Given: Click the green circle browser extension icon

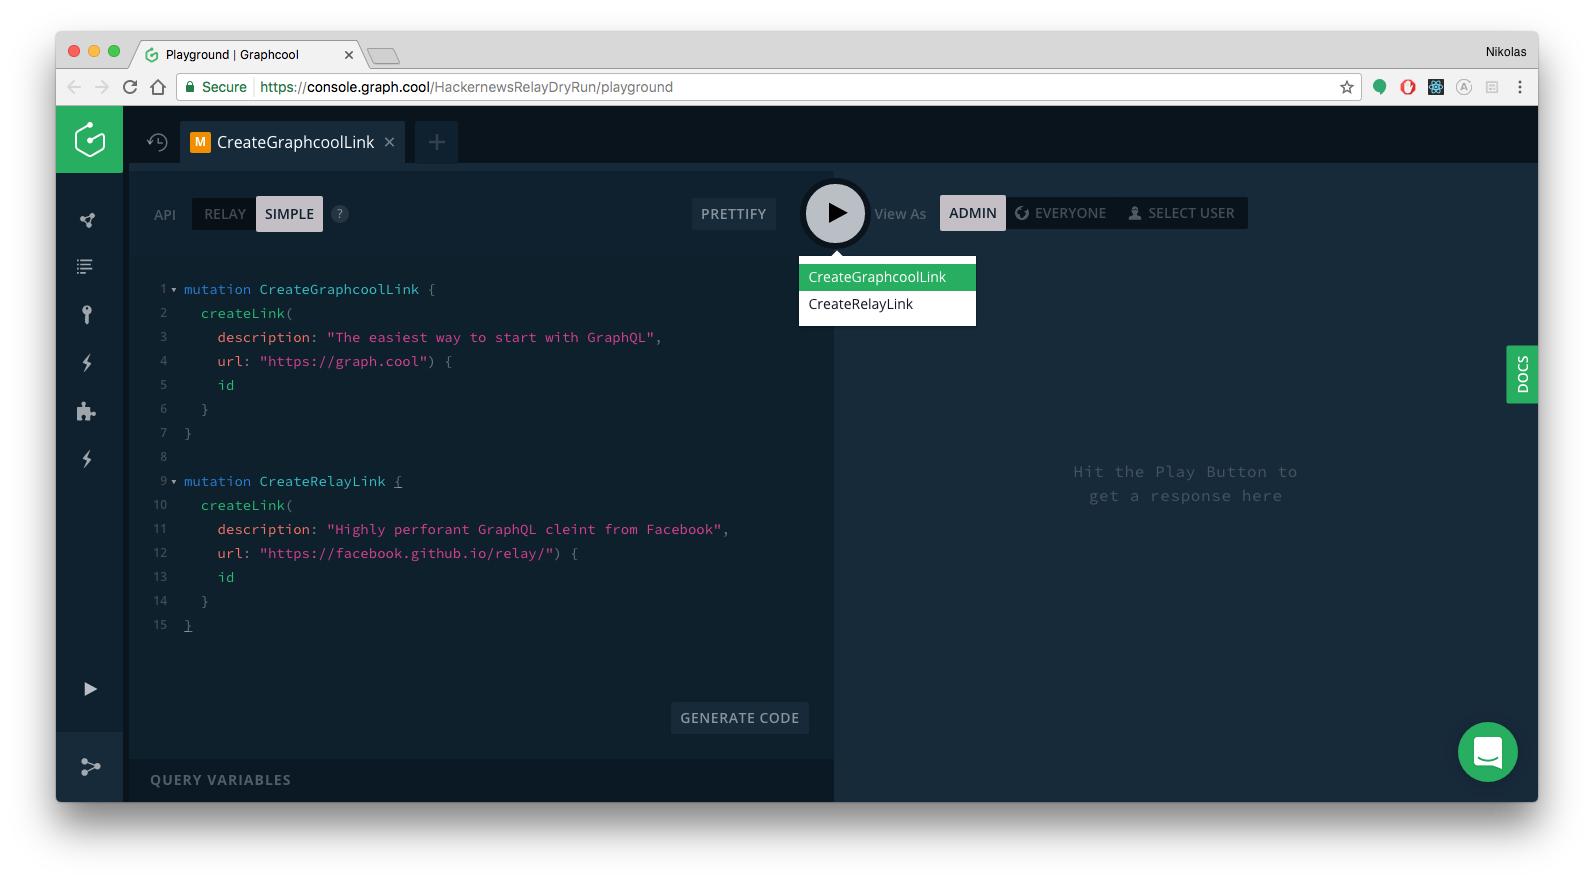Looking at the screenshot, I should pos(1380,87).
